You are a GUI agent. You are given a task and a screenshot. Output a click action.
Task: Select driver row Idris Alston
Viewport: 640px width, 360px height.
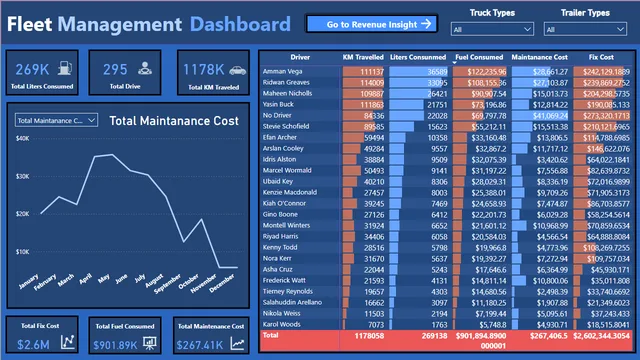pyautogui.click(x=446, y=160)
